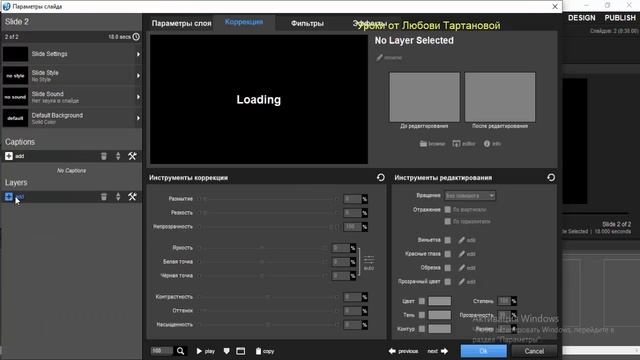
Task: Toggle the Прозрачный цвет checkbox
Action: 448,282
